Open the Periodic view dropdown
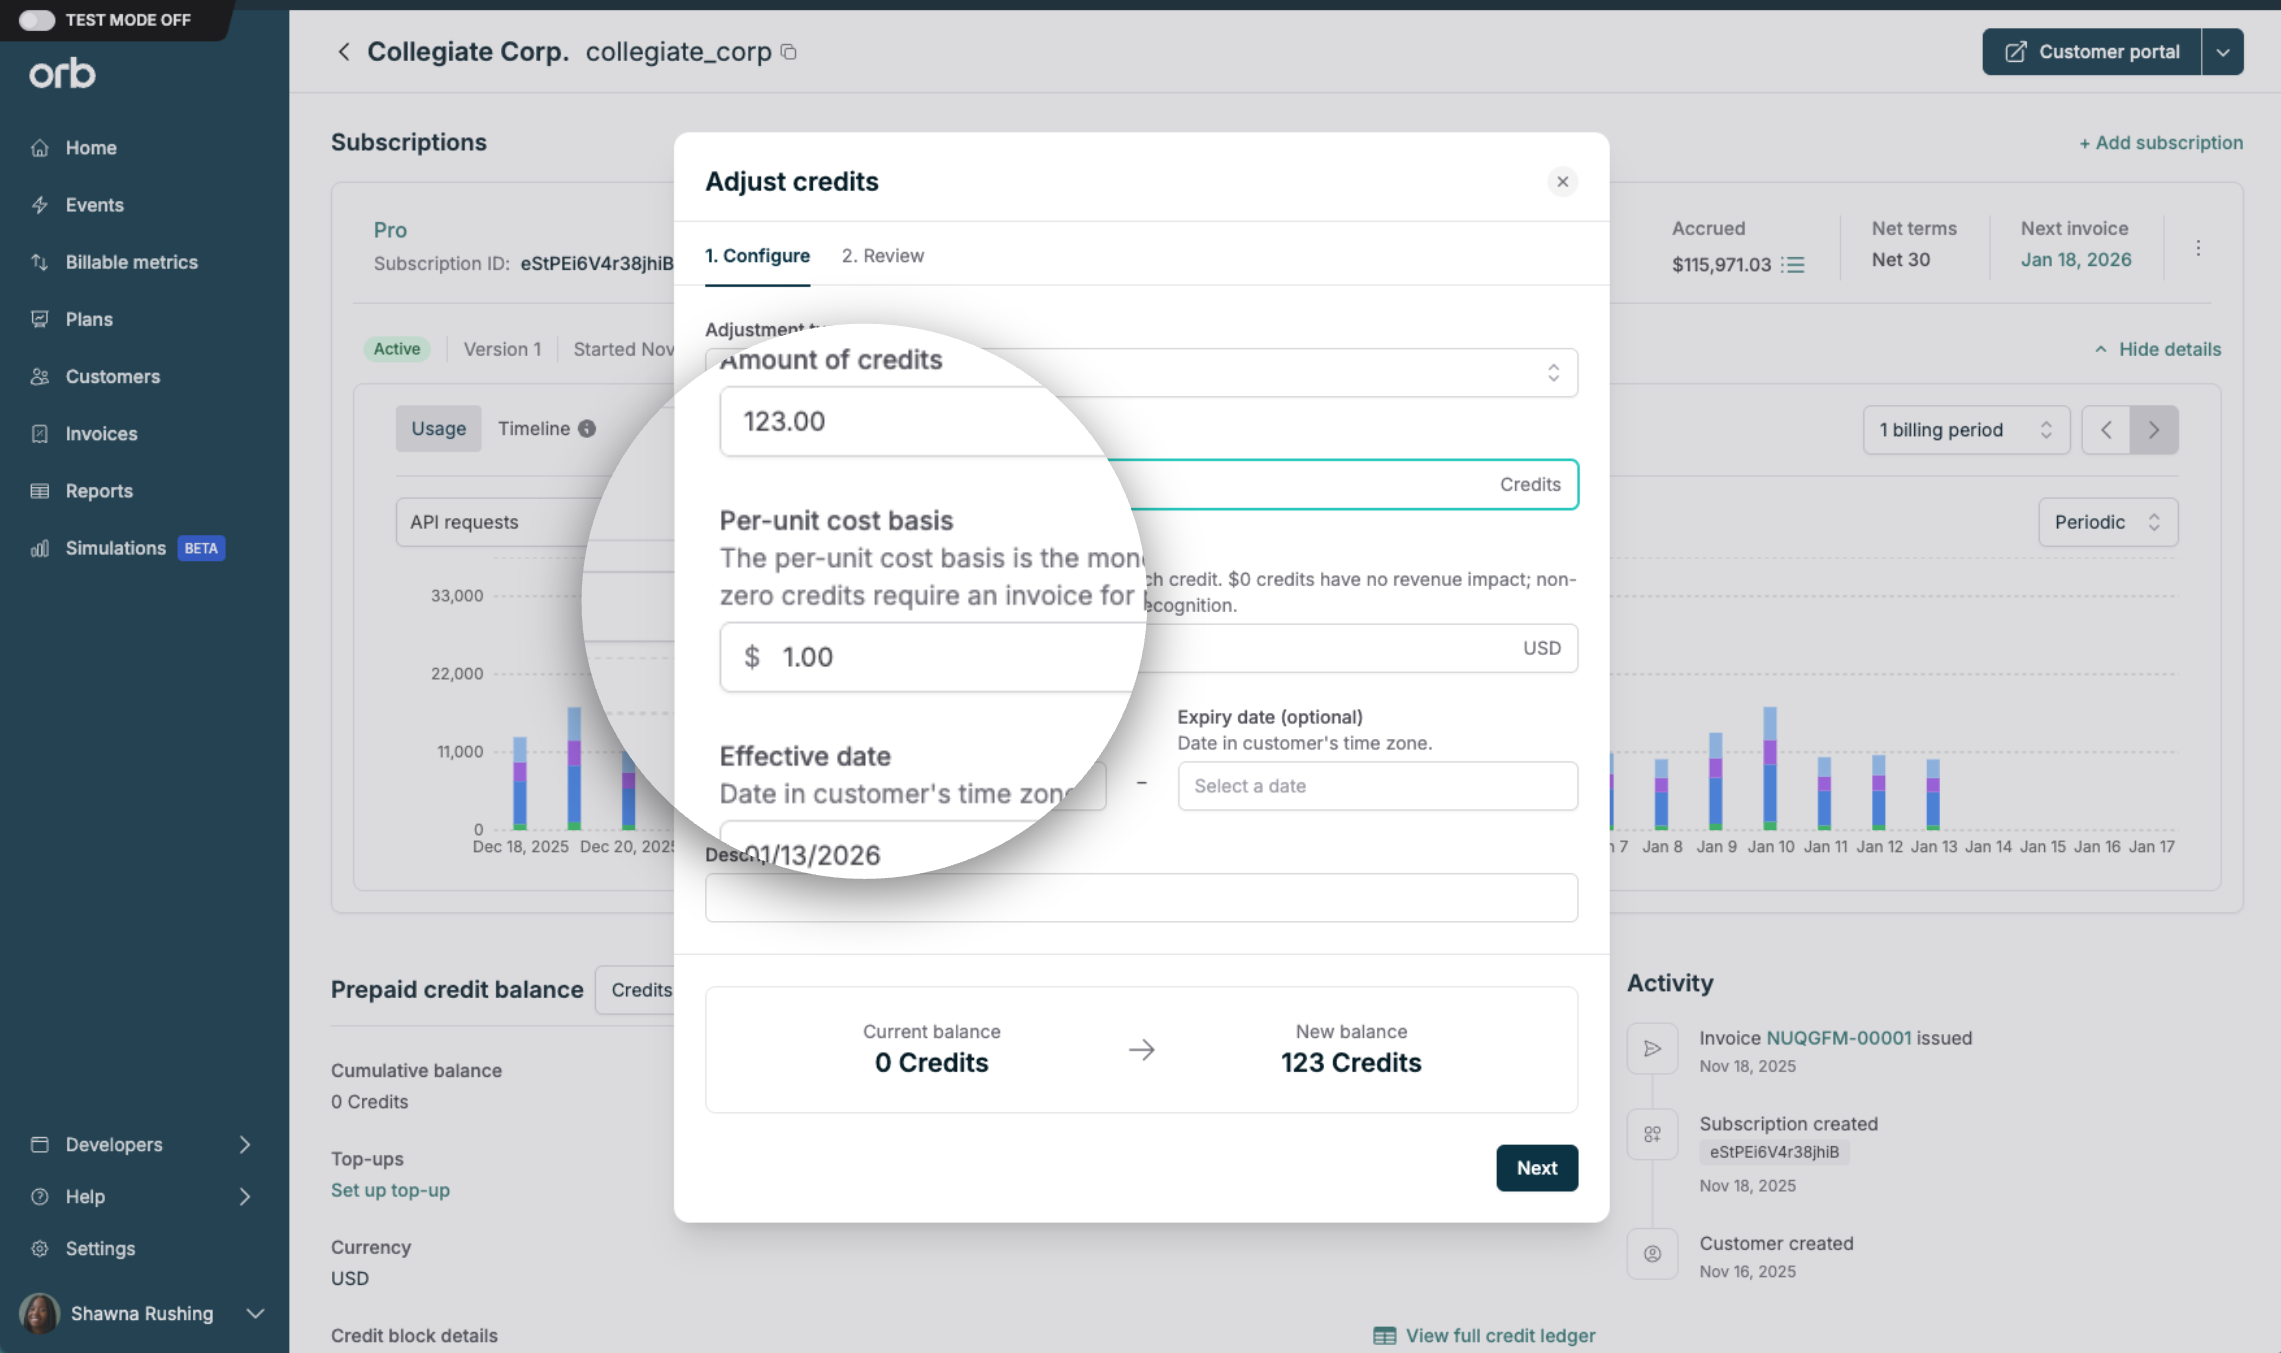Screen dimensions: 2281x1353 pos(2107,522)
